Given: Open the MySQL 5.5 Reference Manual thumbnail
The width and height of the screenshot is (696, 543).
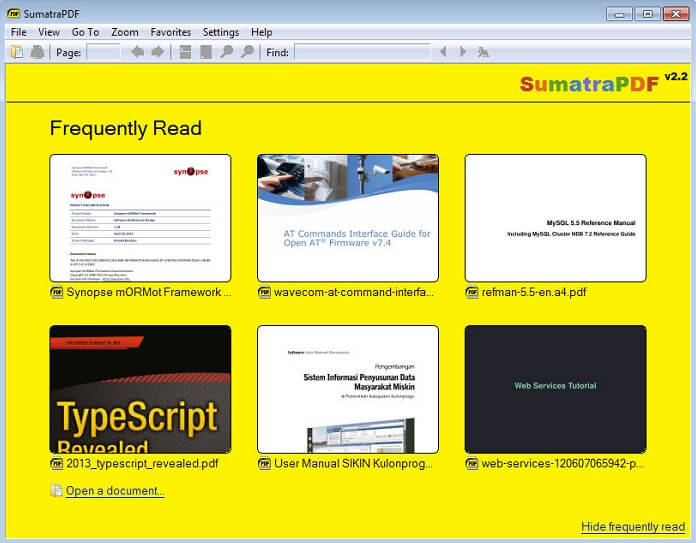Looking at the screenshot, I should [x=555, y=218].
